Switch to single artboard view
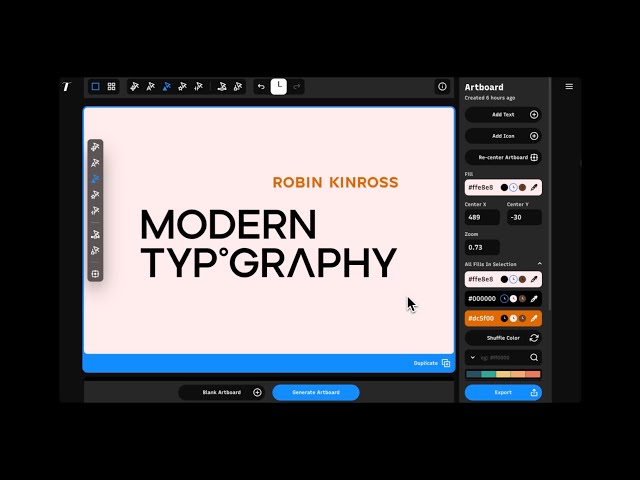Viewport: 640px width, 480px height. click(96, 87)
